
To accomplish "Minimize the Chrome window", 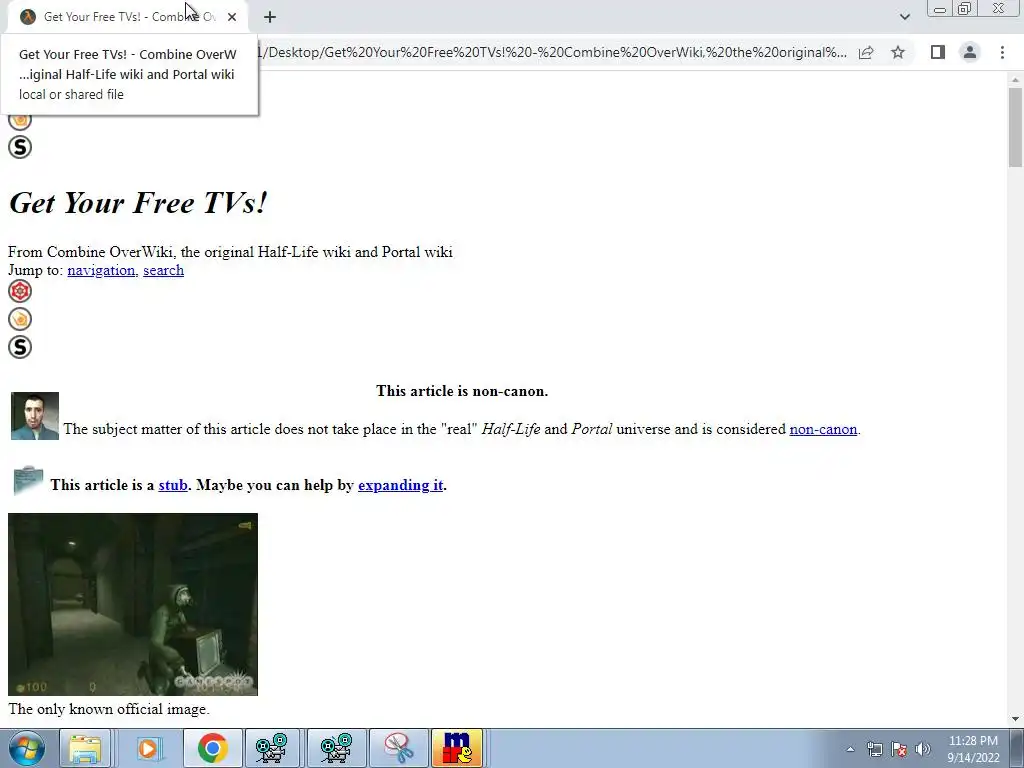I will coord(940,9).
